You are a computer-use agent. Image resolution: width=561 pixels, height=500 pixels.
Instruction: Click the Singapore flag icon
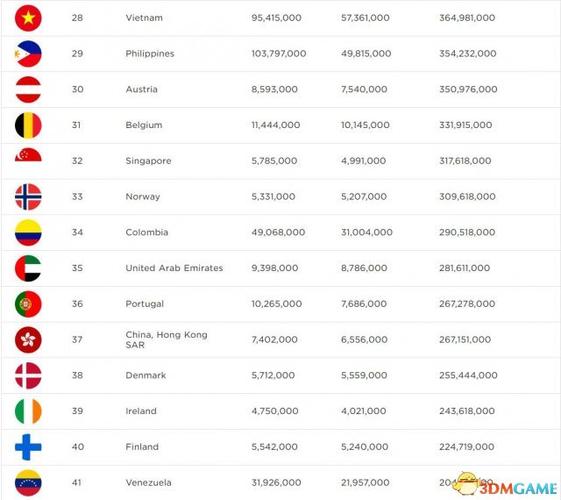click(x=28, y=155)
